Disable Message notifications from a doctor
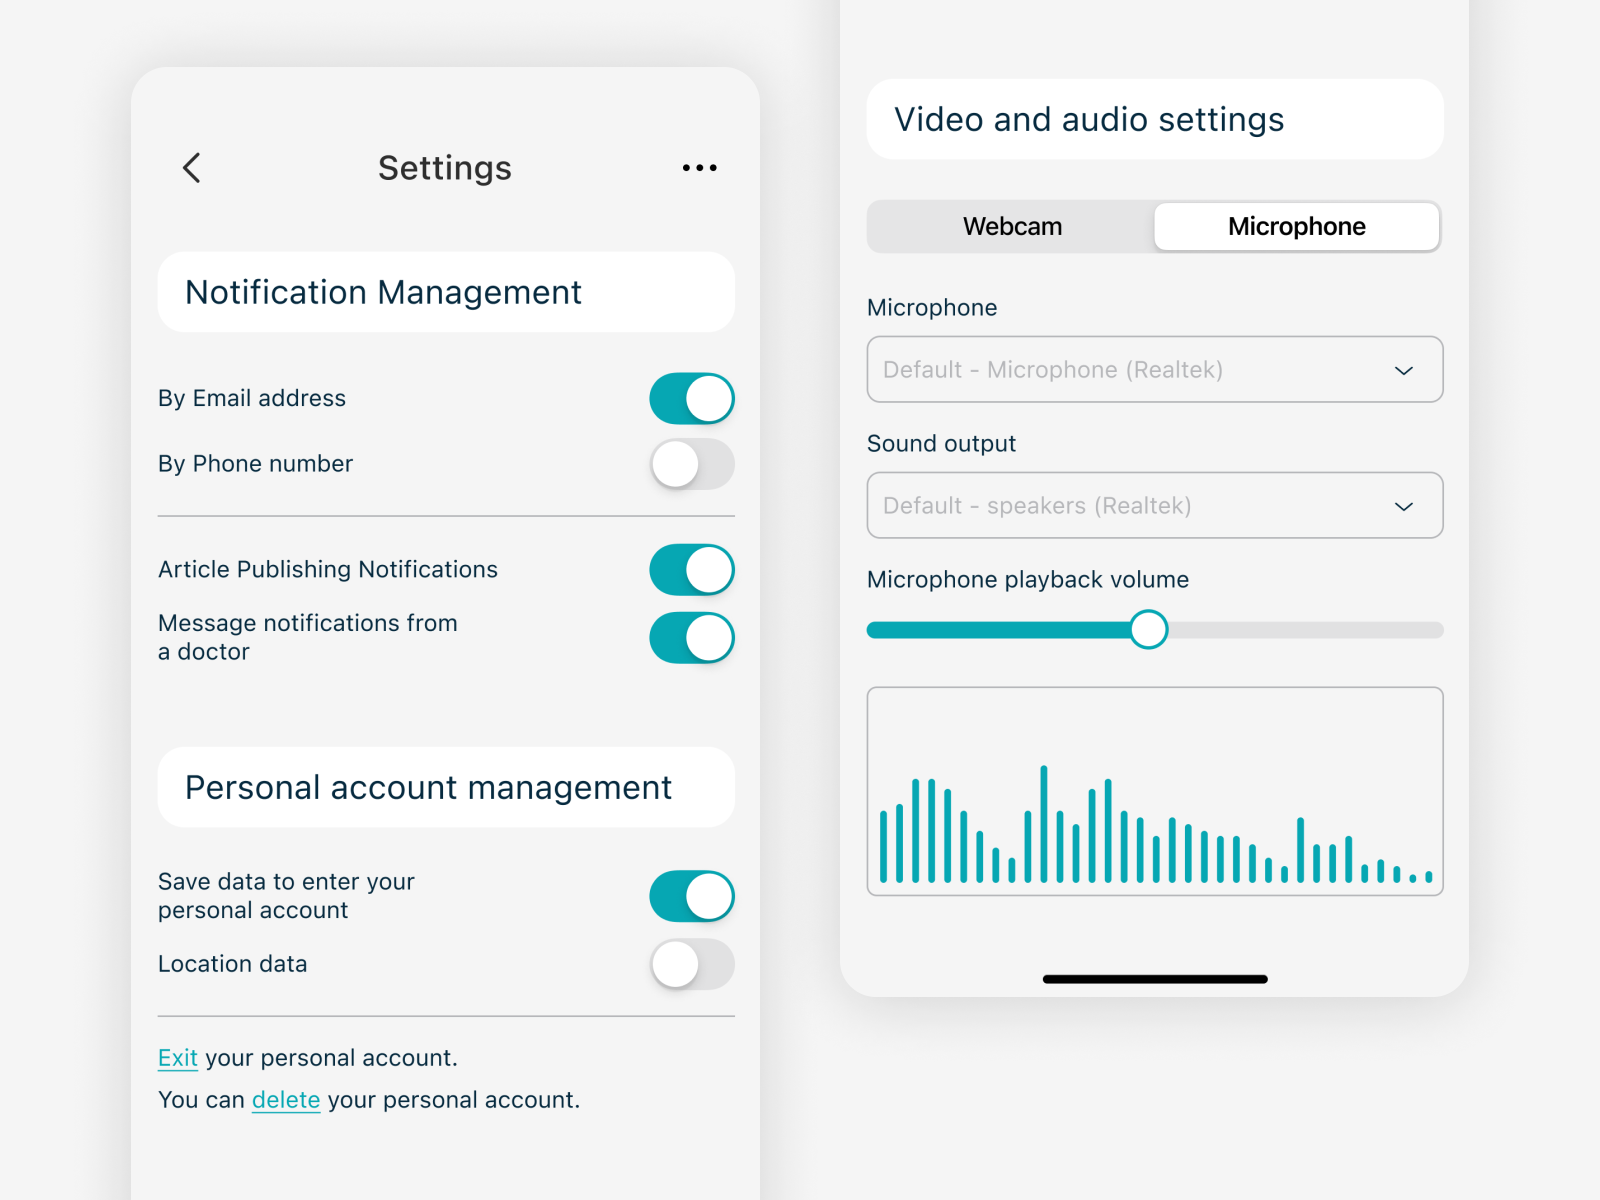This screenshot has width=1600, height=1200. tap(692, 637)
